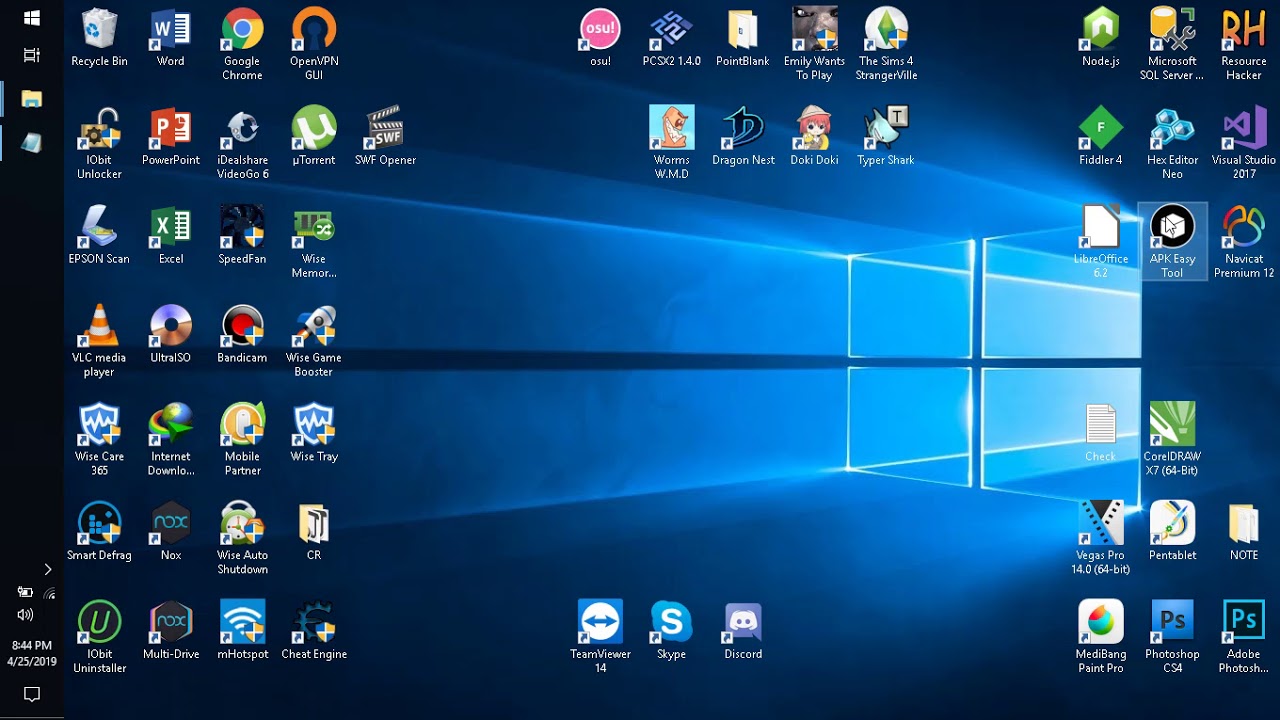Viewport: 1280px width, 720px height.
Task: Click the Nox Multi-Drive icon
Action: pos(171,632)
